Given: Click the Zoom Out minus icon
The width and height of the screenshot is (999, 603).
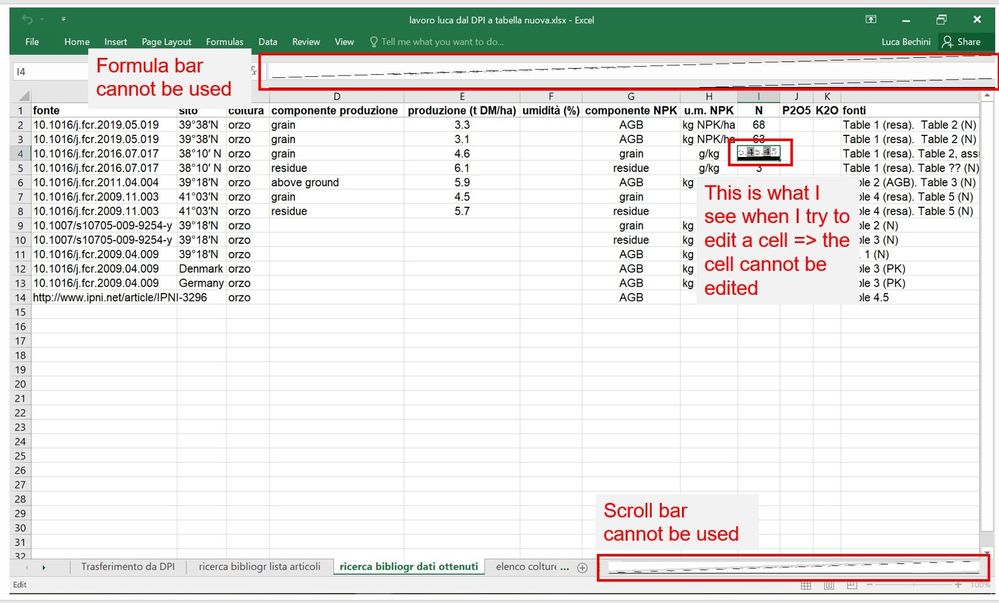Looking at the screenshot, I should coord(869,585).
